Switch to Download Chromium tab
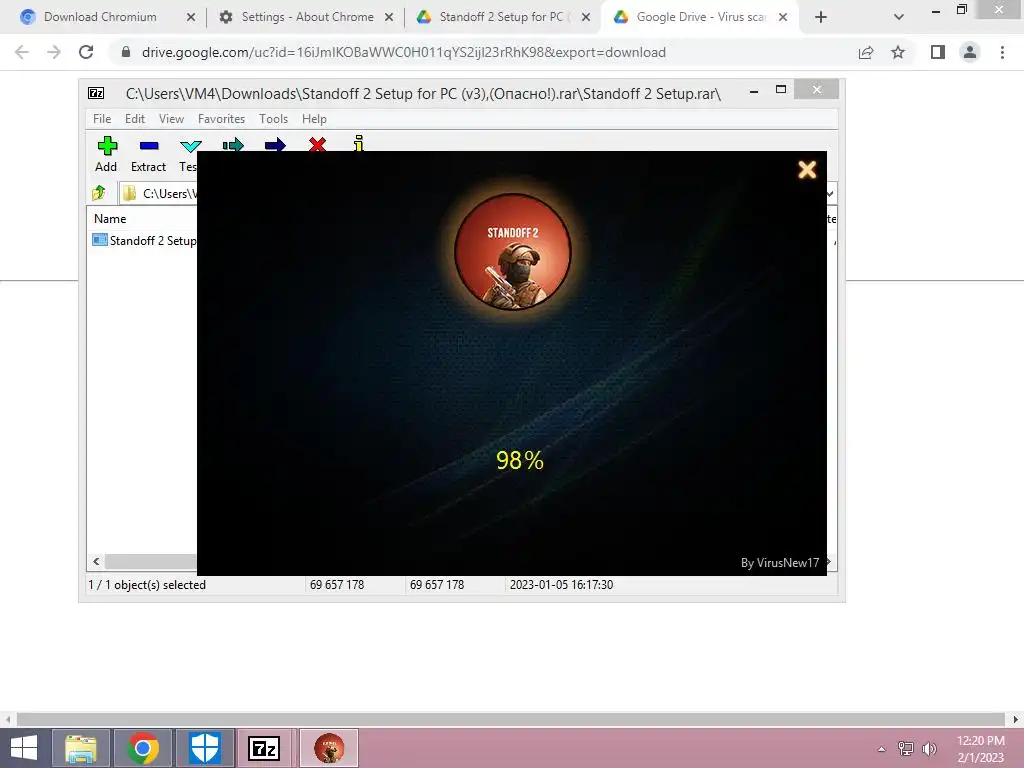1024x768 pixels. (100, 17)
